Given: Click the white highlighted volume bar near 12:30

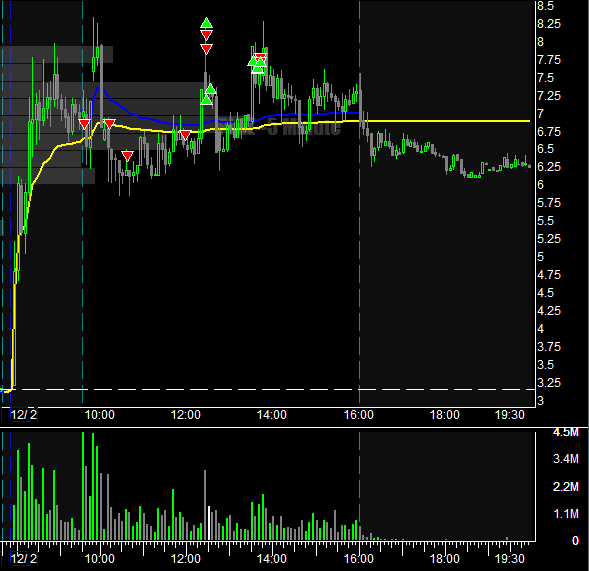Looking at the screenshot, I should point(209,523).
